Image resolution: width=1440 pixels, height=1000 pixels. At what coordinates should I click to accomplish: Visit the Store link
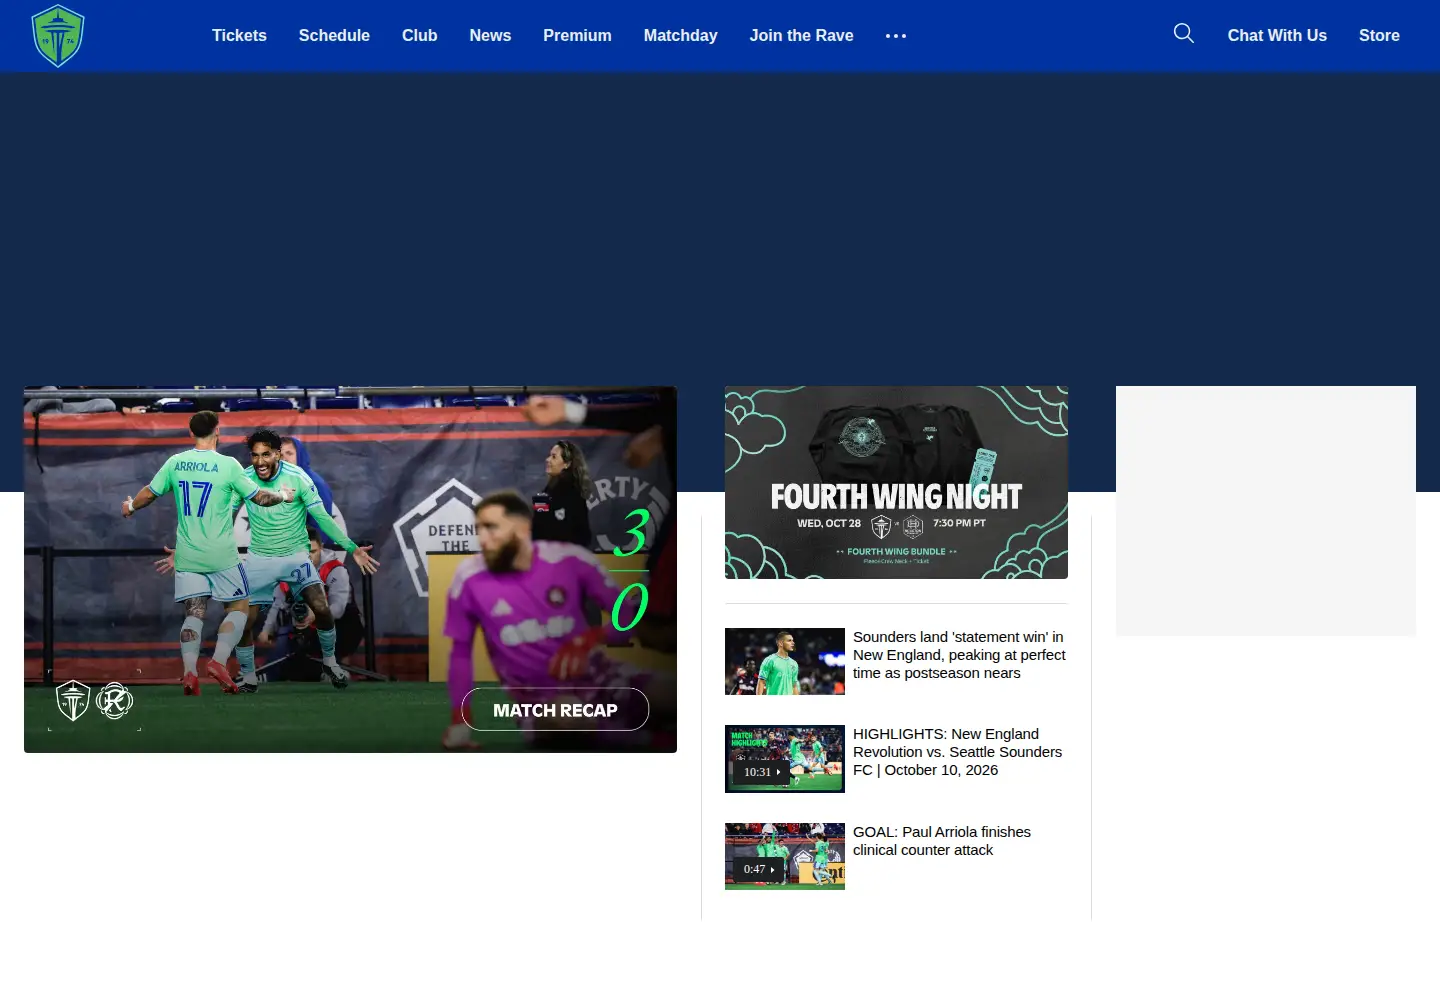tap(1379, 35)
